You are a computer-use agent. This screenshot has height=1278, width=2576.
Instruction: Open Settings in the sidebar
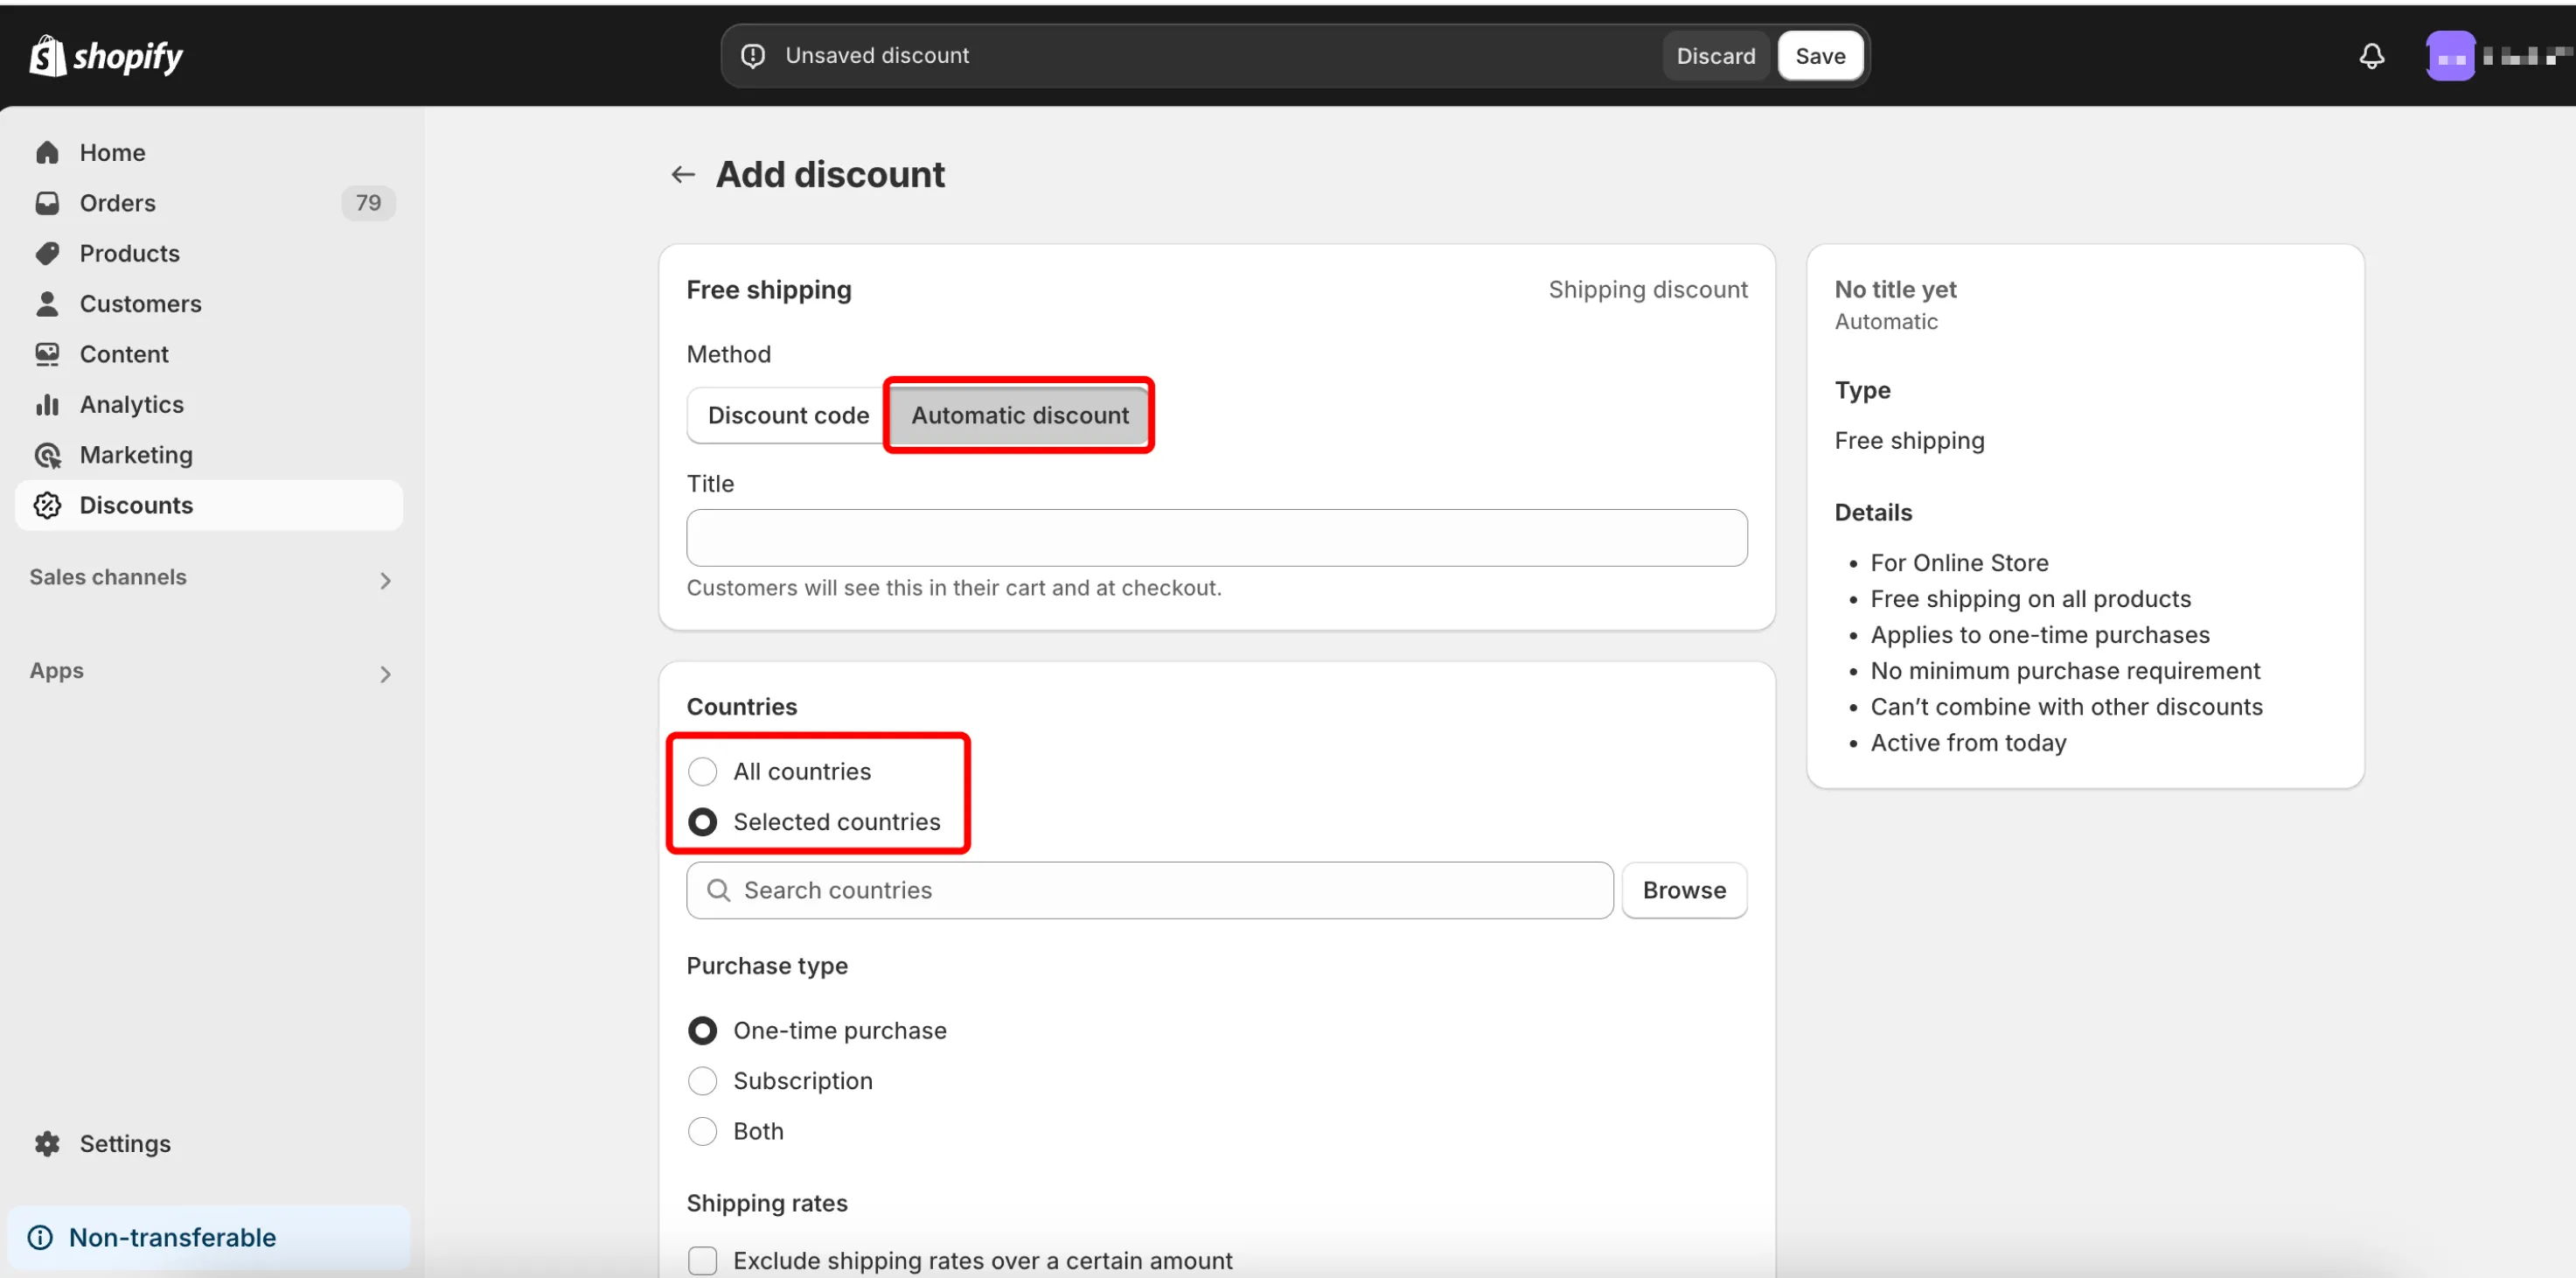point(209,1143)
